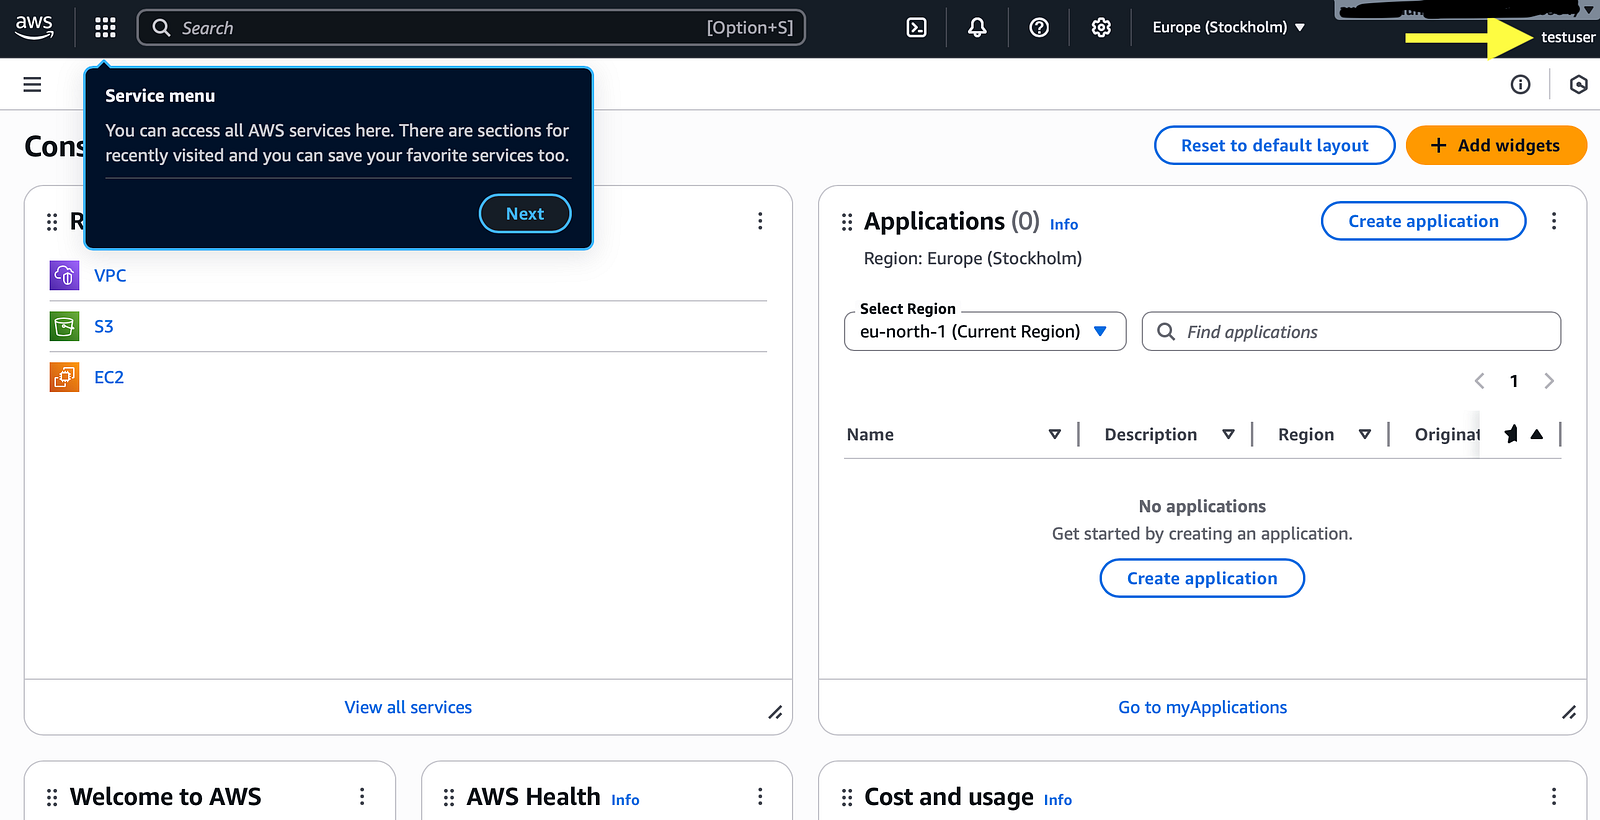
Task: Click the Find applications search box
Action: tap(1351, 331)
